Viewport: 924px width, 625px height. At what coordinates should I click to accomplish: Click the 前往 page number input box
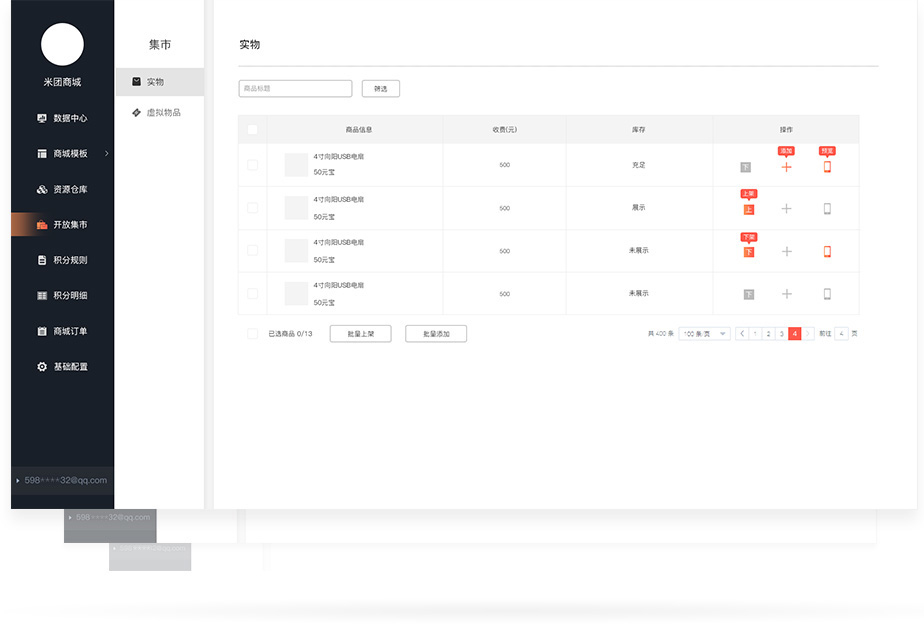[842, 334]
